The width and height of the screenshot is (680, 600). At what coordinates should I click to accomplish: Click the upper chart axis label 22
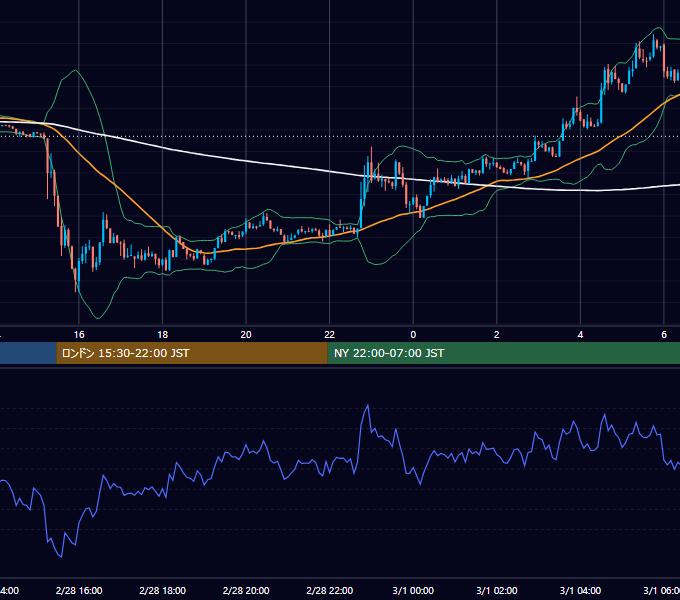tap(330, 335)
